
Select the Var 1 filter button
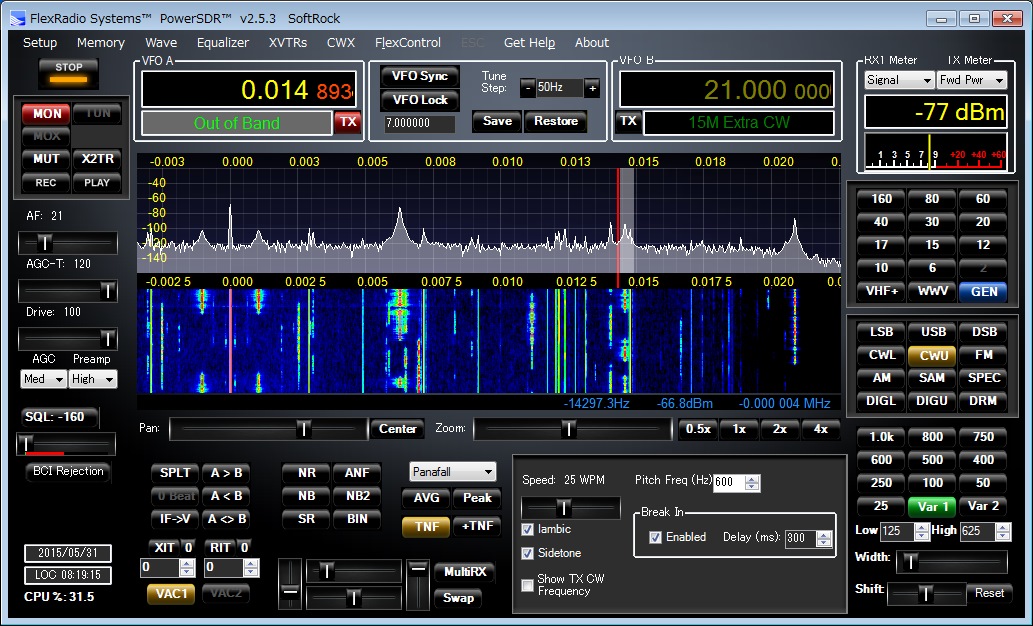tap(932, 507)
